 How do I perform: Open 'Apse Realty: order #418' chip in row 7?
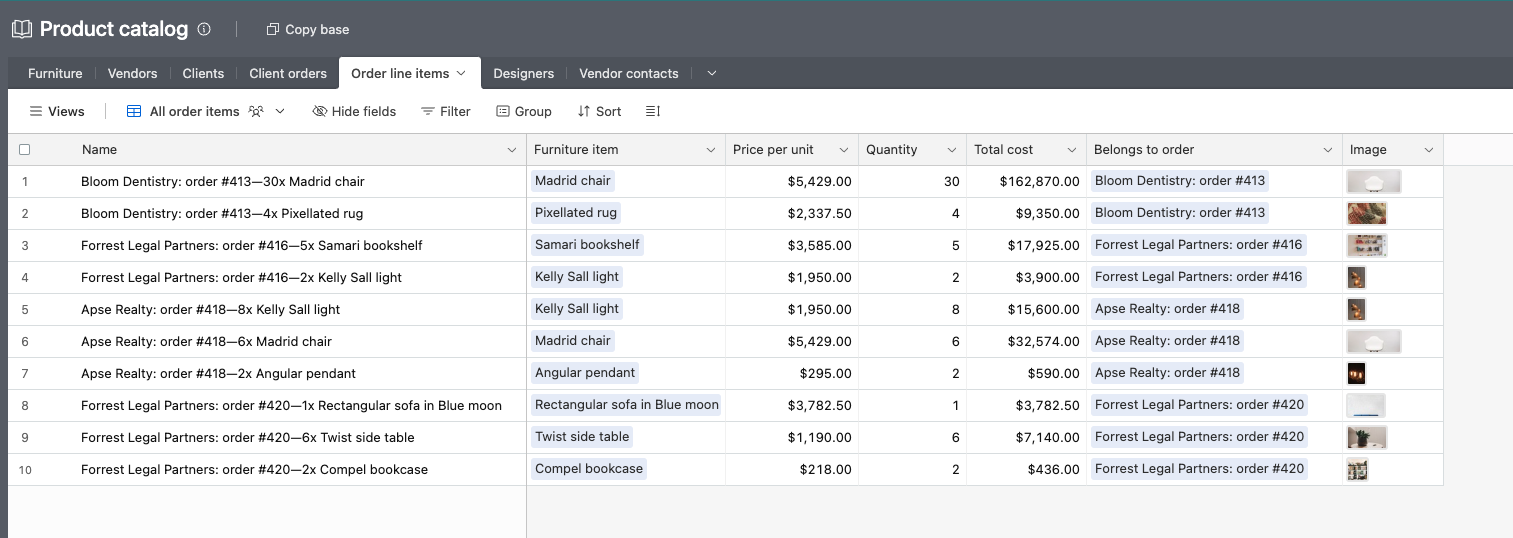[1167, 373]
